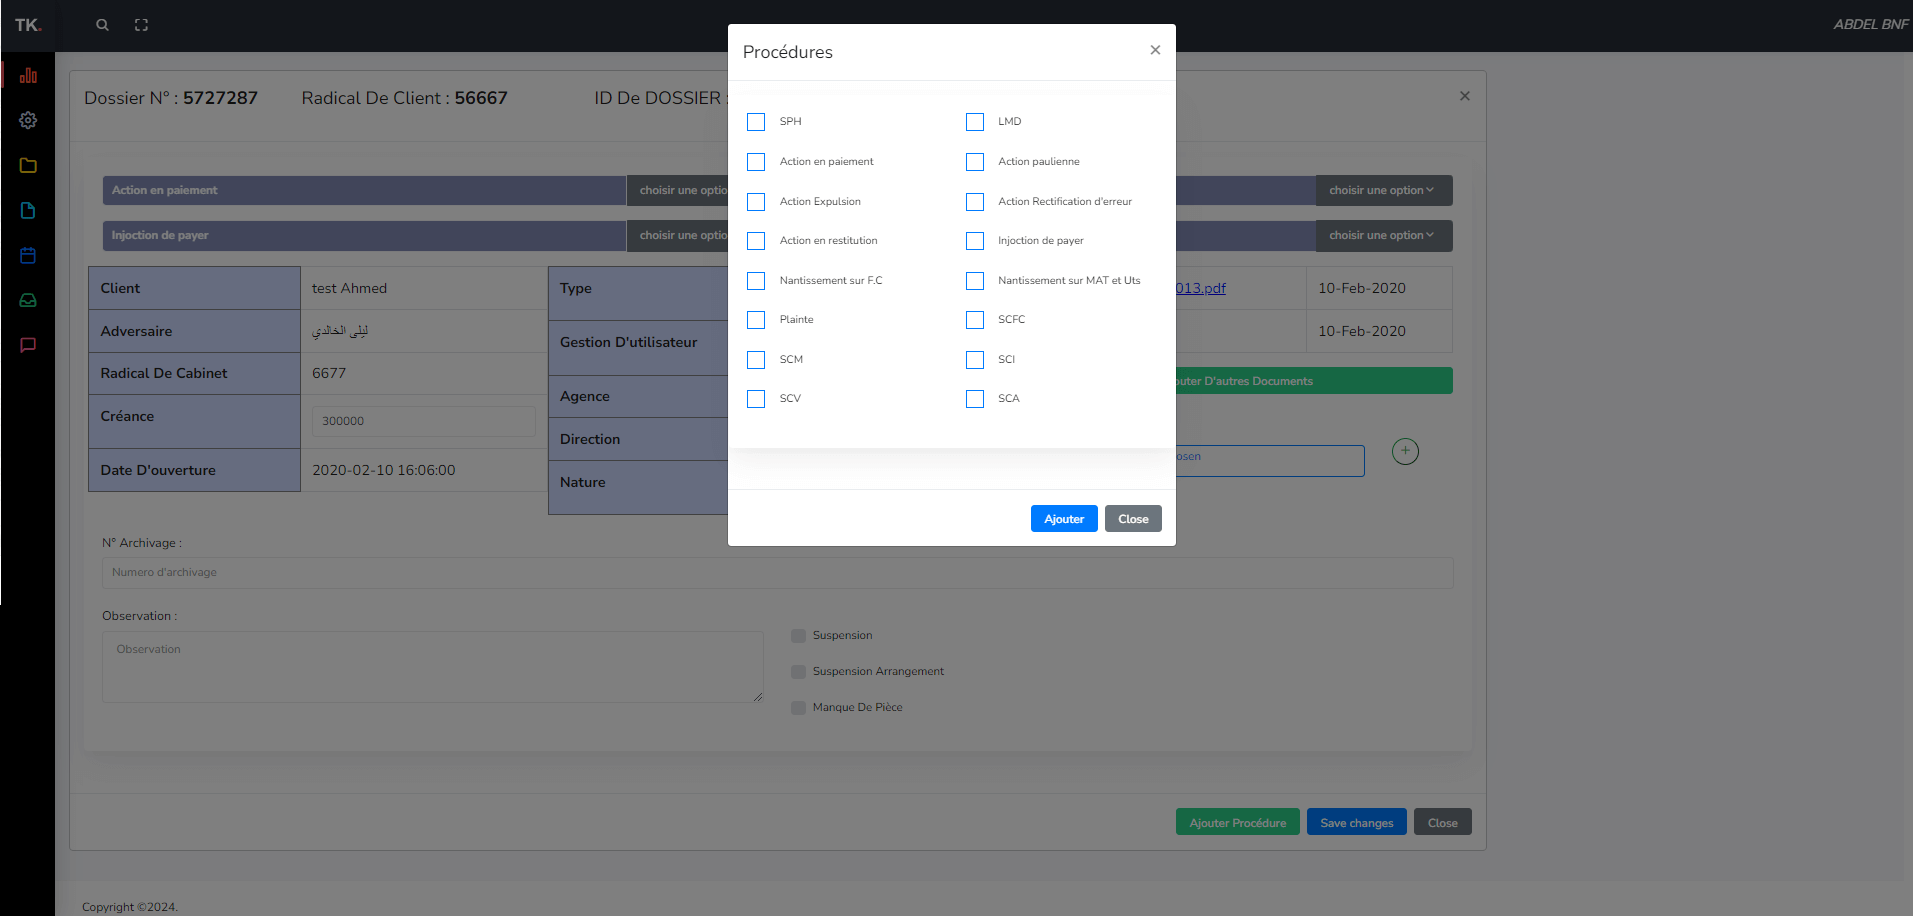1913x916 pixels.
Task: Click the Ajouter Procédure button
Action: [1238, 823]
